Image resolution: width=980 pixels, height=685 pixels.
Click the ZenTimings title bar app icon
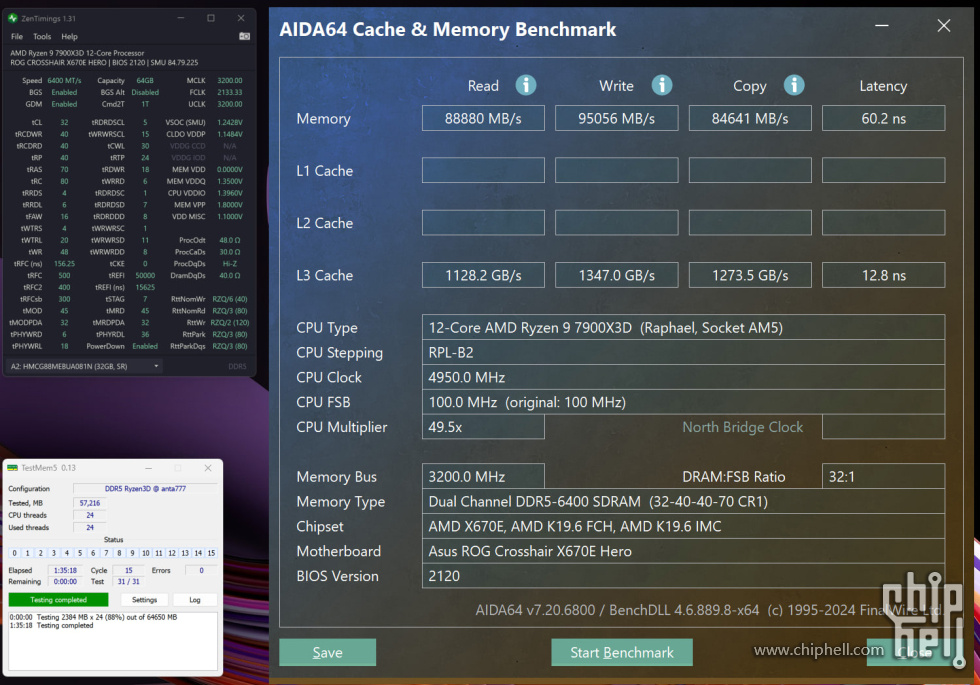[12, 18]
